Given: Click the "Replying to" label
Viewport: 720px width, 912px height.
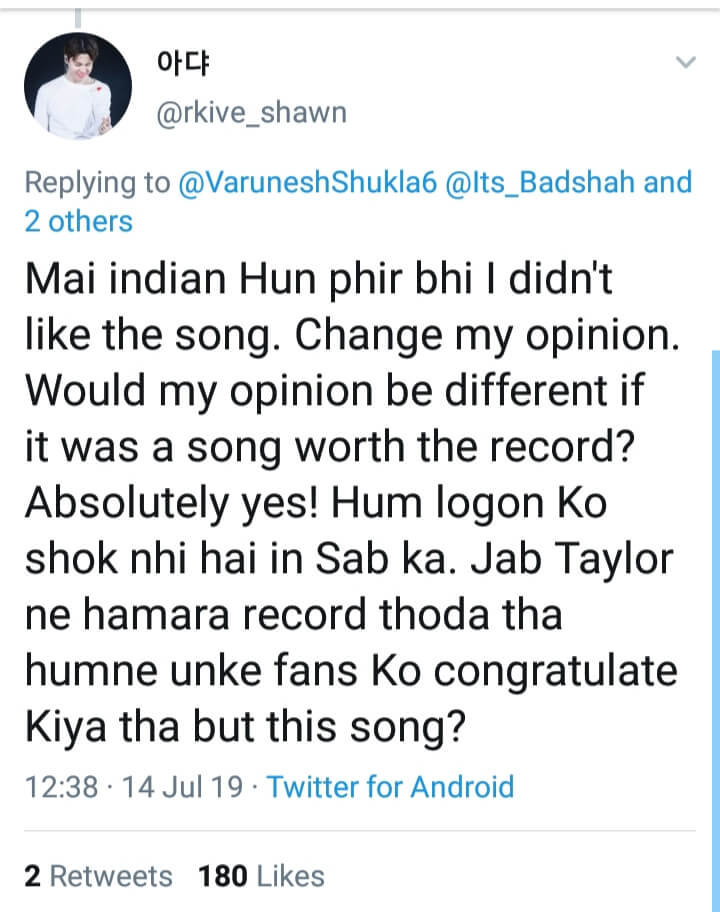Looking at the screenshot, I should coord(96,182).
